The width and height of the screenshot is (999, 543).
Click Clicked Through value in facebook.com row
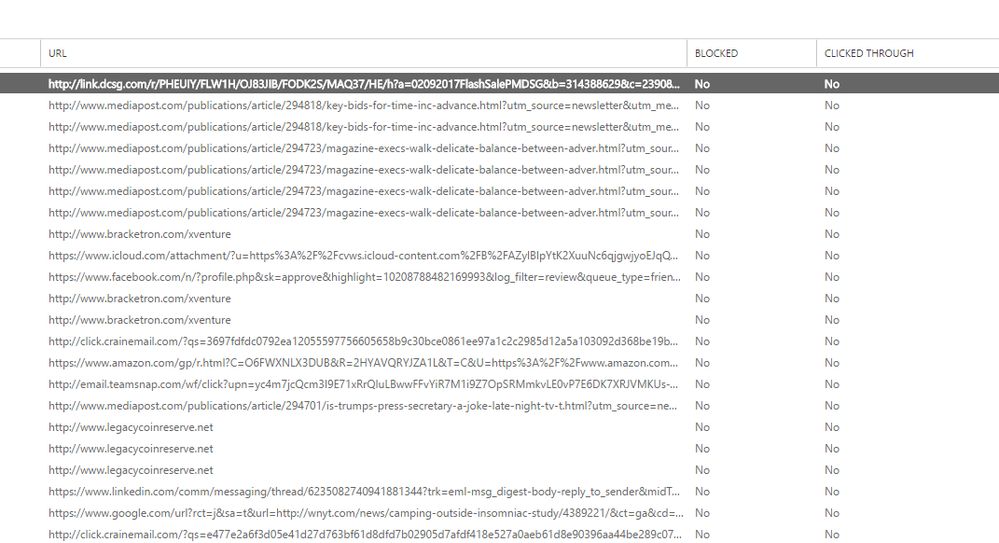pos(831,277)
